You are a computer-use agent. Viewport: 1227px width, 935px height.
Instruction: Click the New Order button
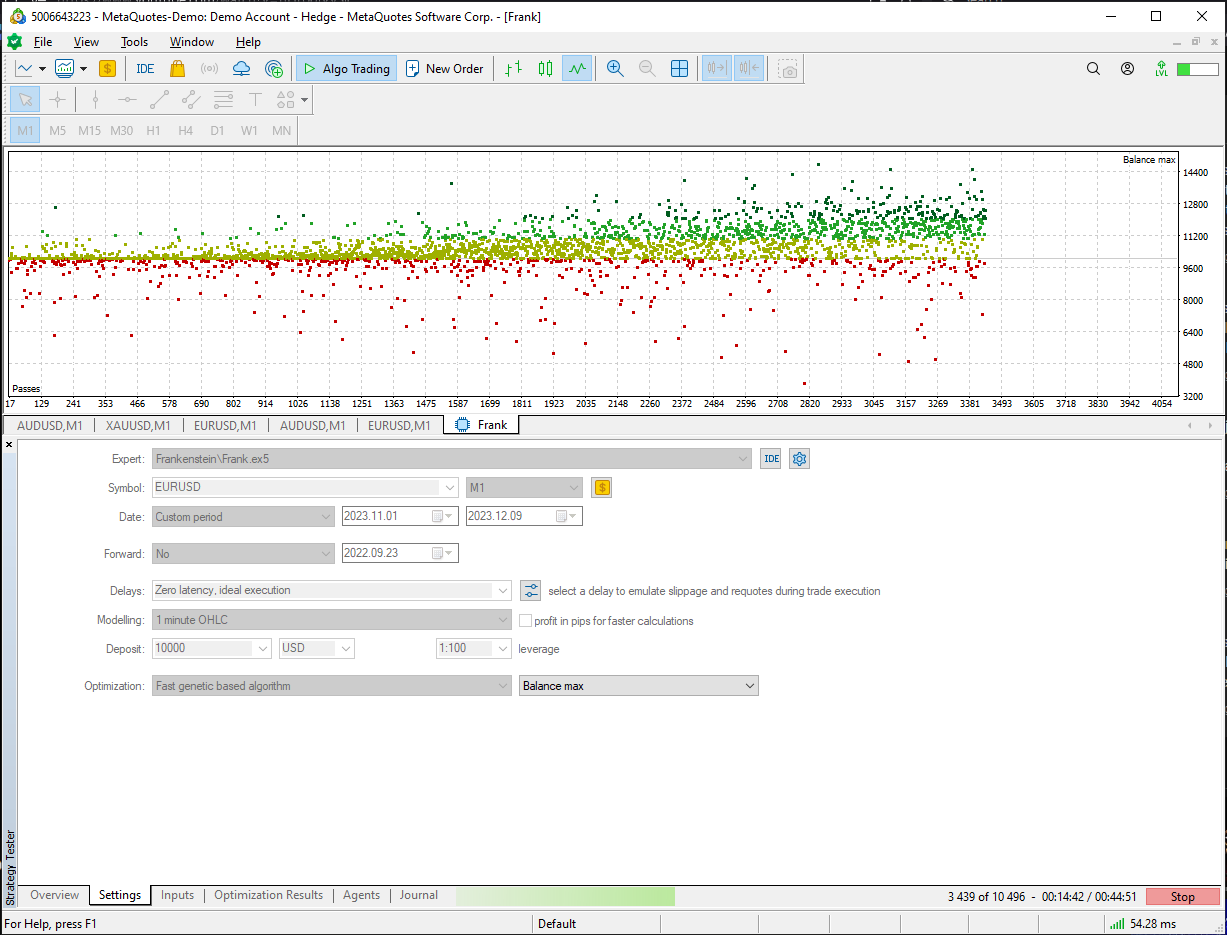point(444,69)
